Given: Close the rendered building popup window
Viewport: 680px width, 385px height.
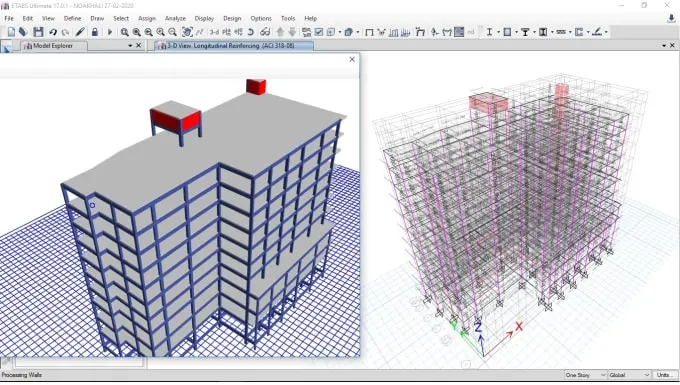Looking at the screenshot, I should pyautogui.click(x=352, y=59).
